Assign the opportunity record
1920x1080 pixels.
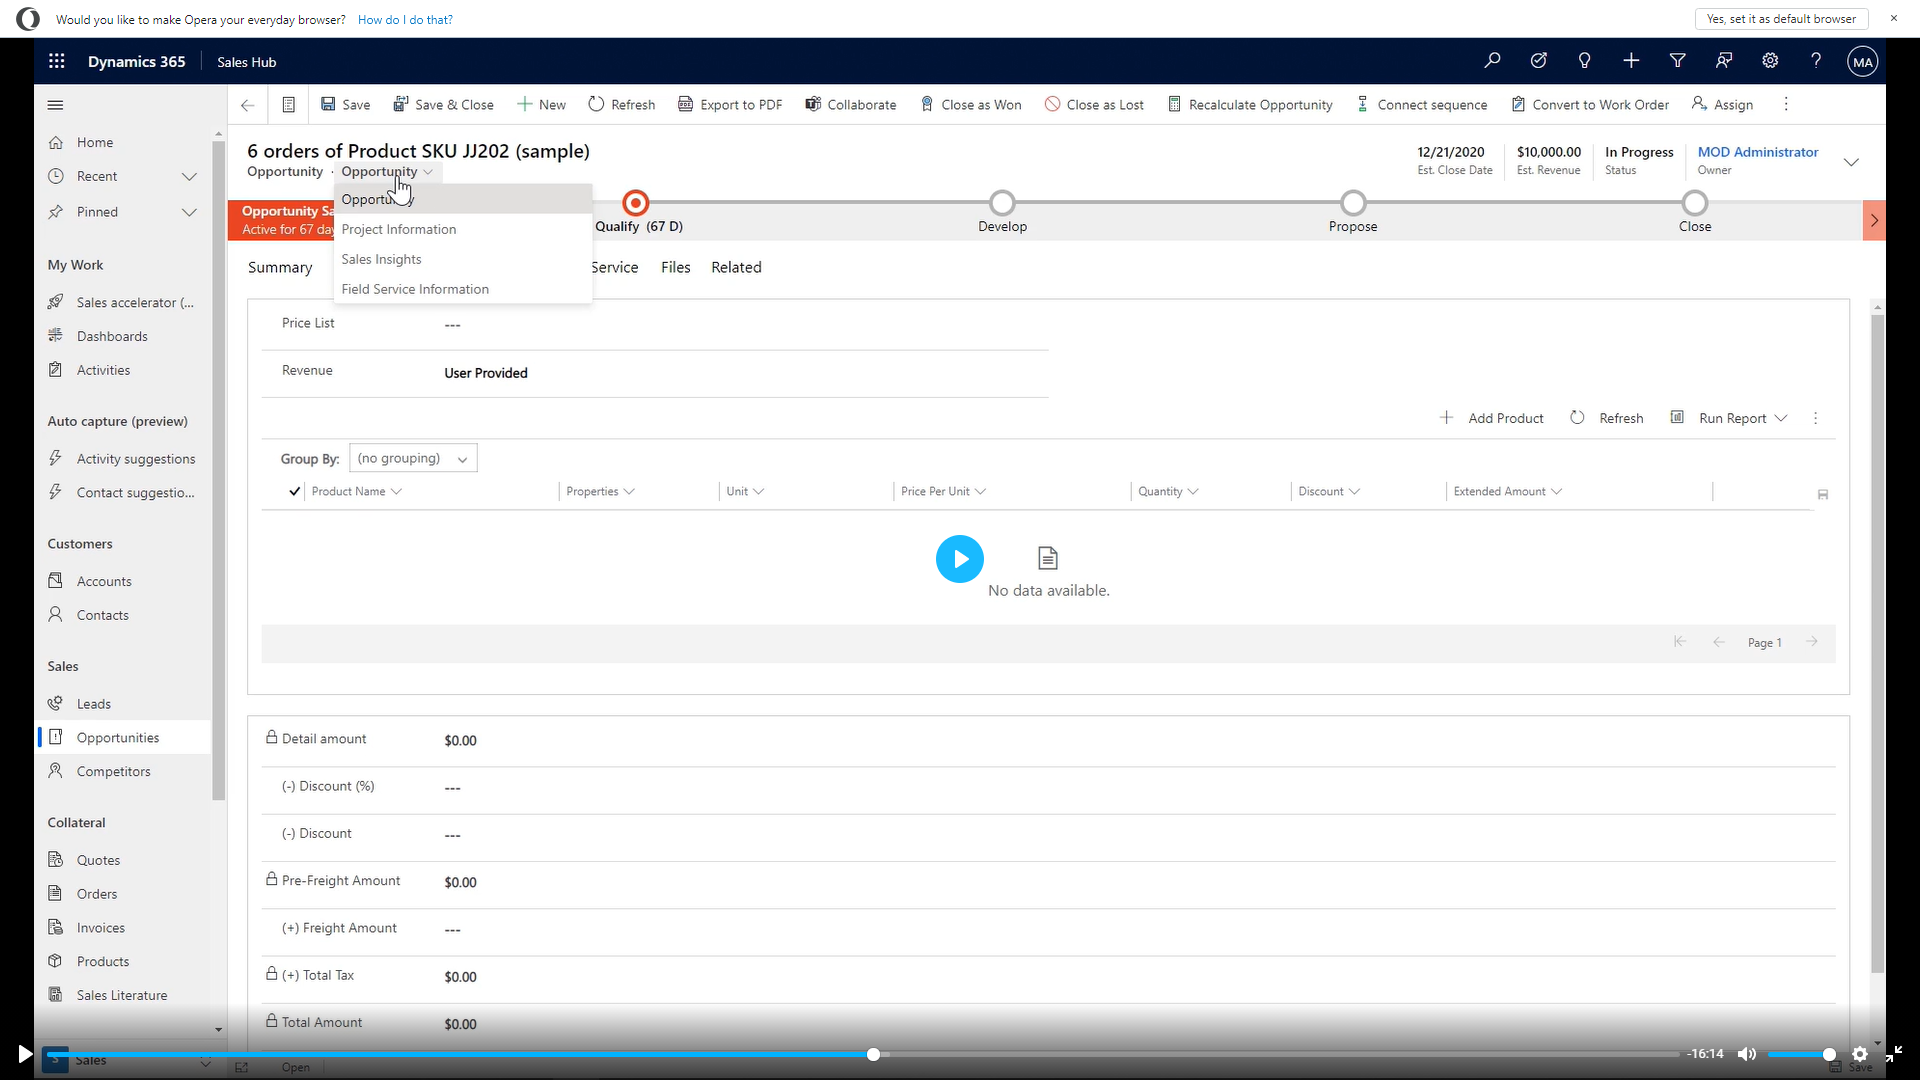1722,105
